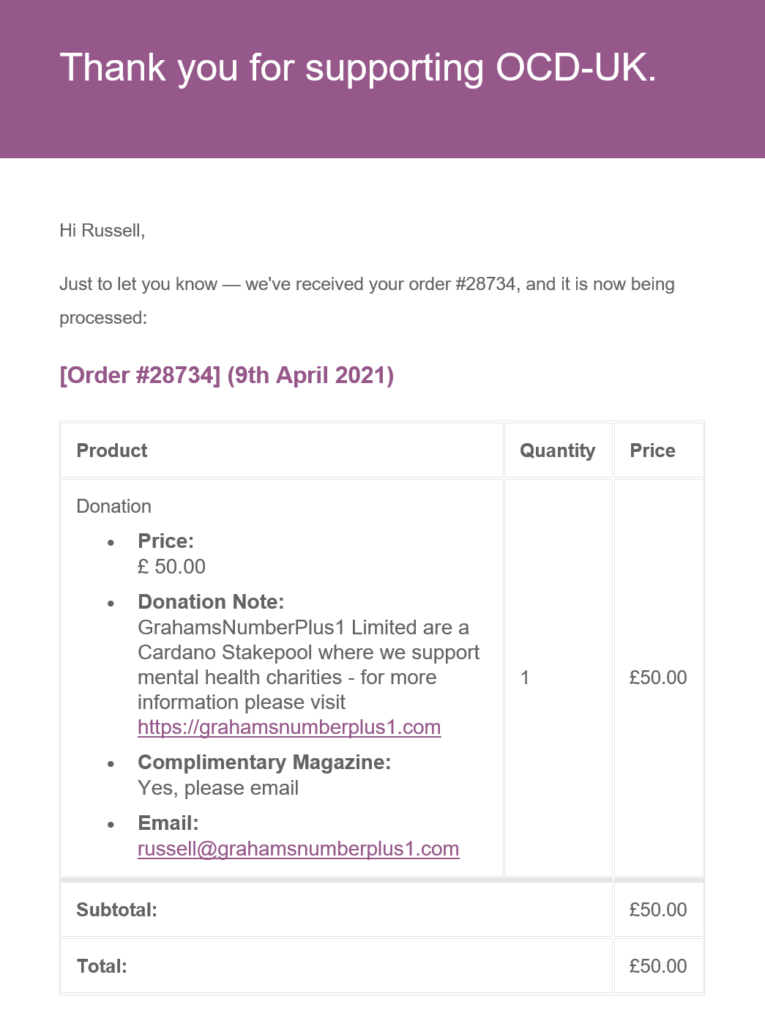This screenshot has width=765, height=1024.
Task: Click the £50.00 price in the Donation row
Action: (658, 678)
